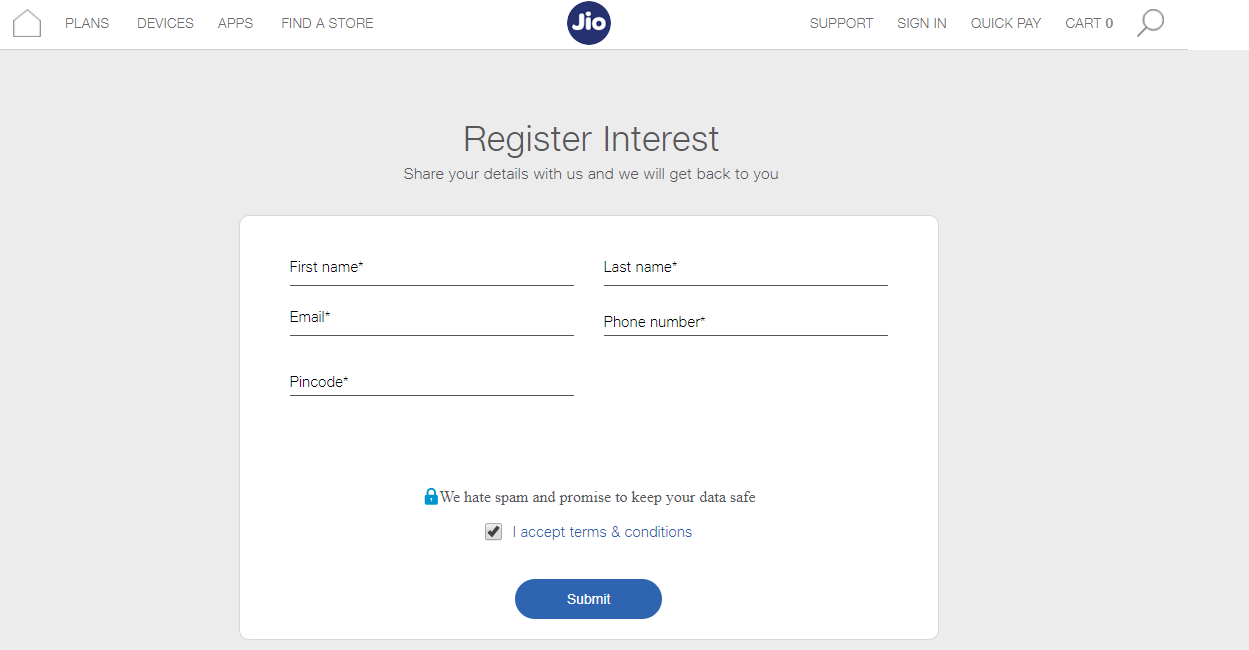Image resolution: width=1249 pixels, height=650 pixels.
Task: Open the DEVICES menu
Action: [x=165, y=23]
